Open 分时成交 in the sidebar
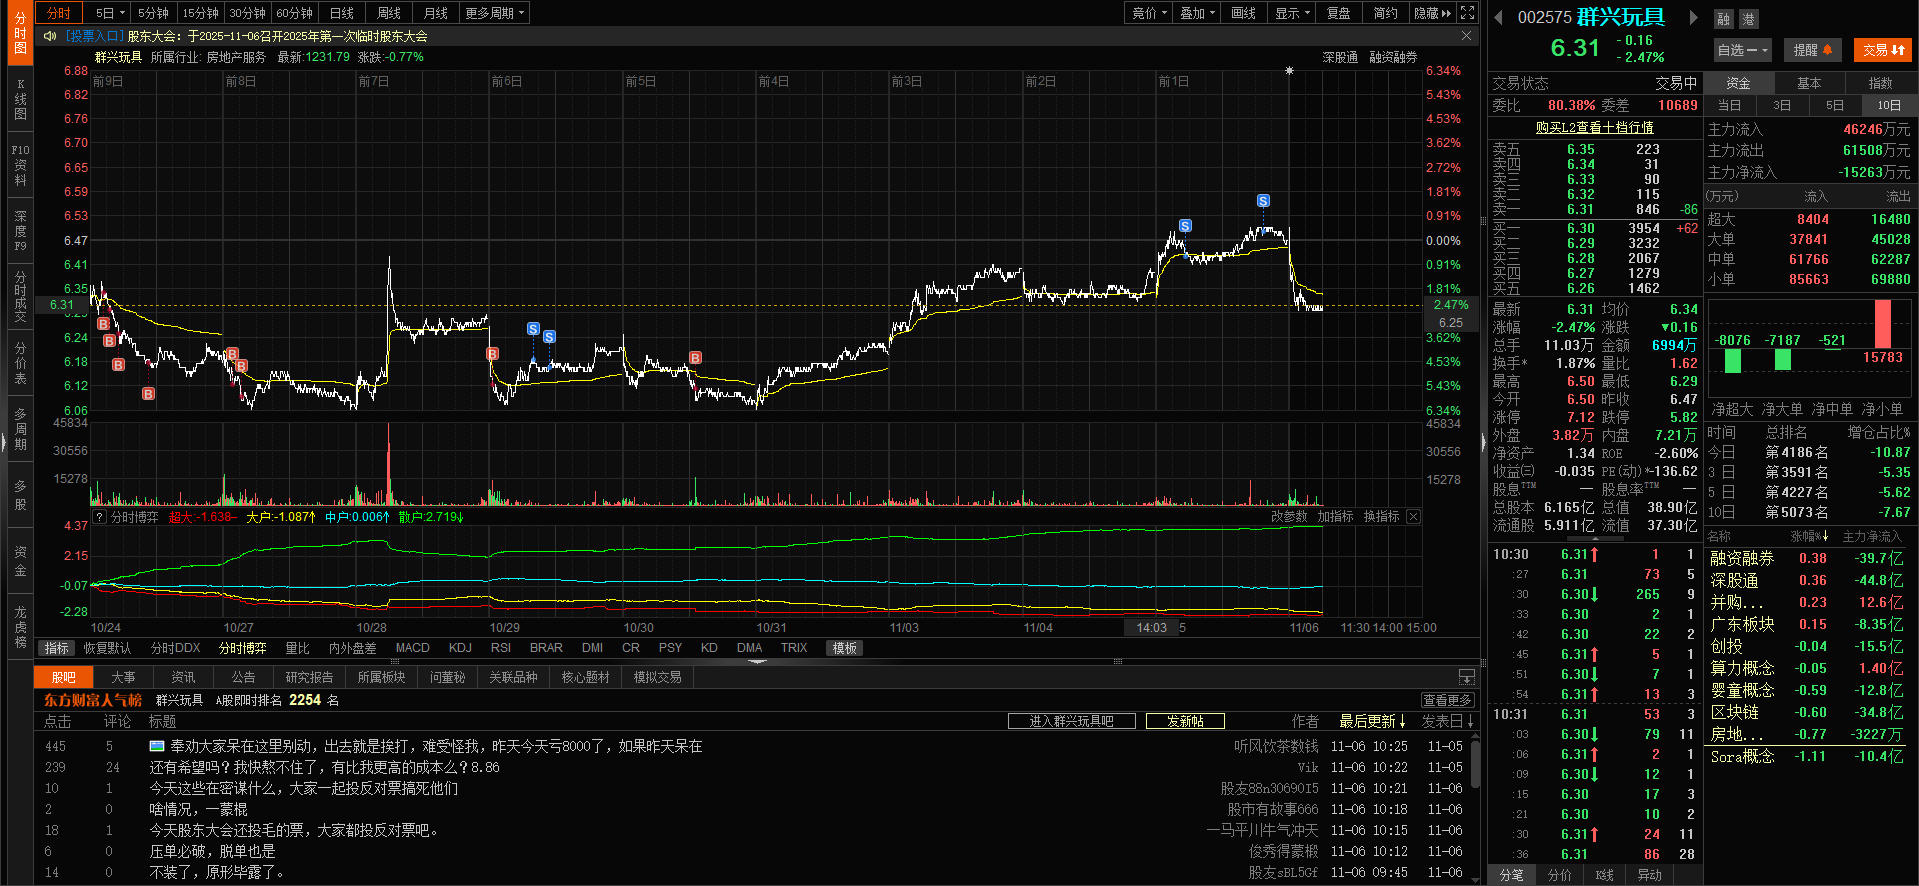Screen dimensions: 1919x886 coord(20,297)
